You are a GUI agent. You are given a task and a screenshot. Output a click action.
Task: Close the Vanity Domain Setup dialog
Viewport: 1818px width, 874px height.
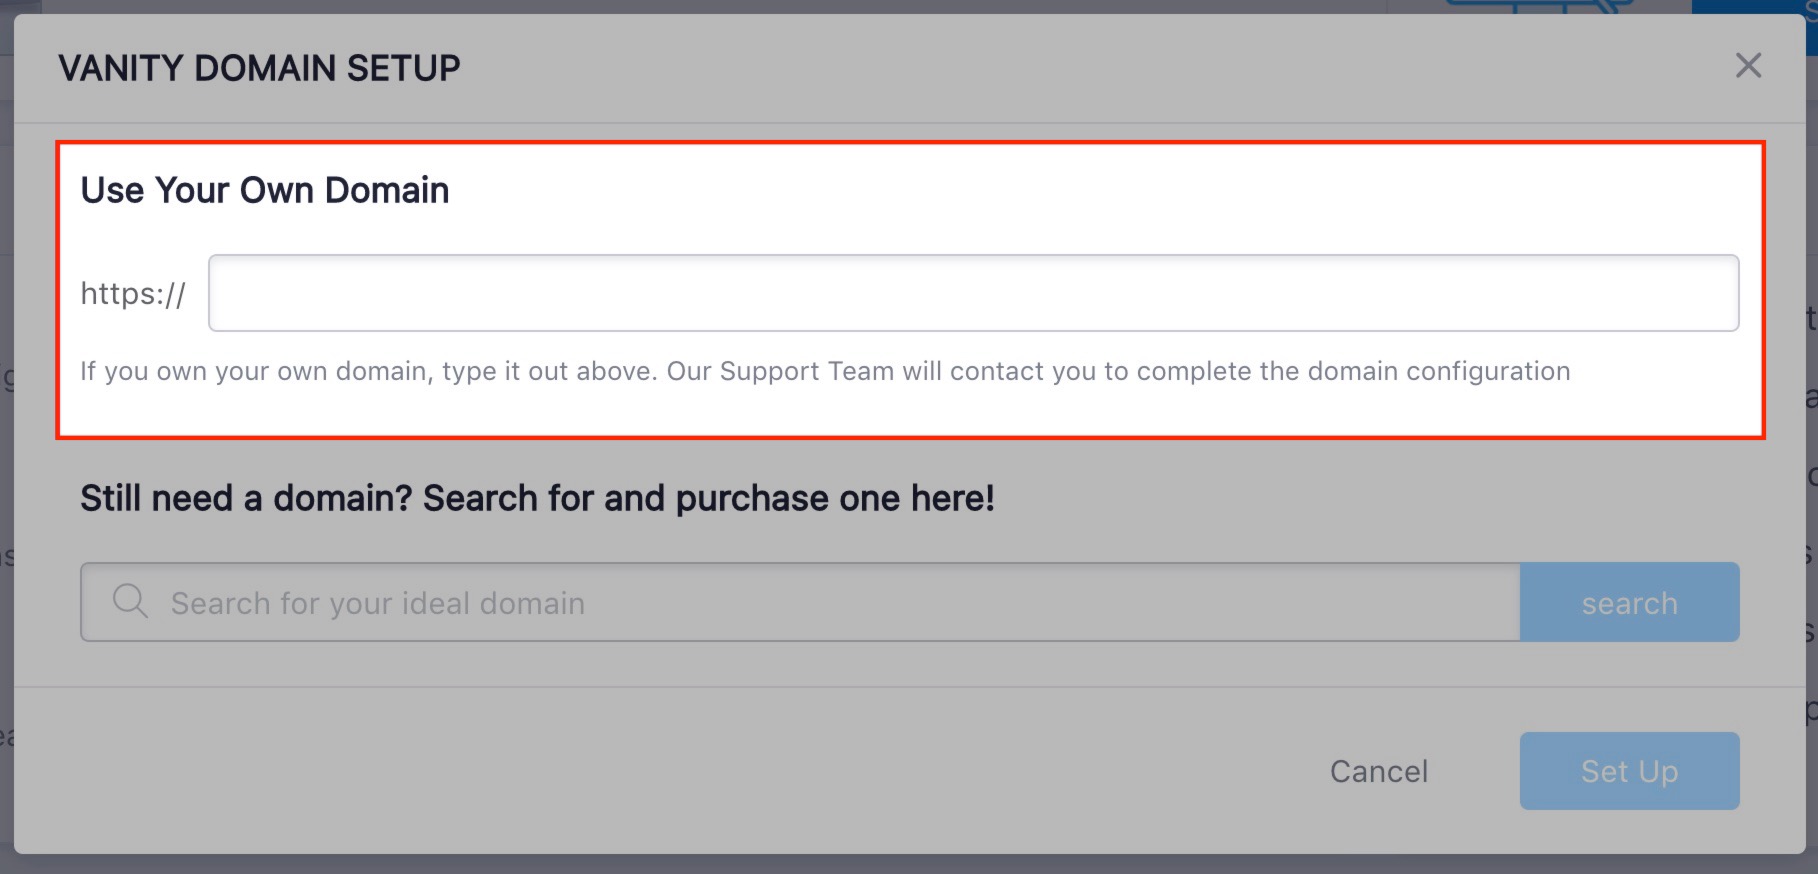pyautogui.click(x=1748, y=66)
